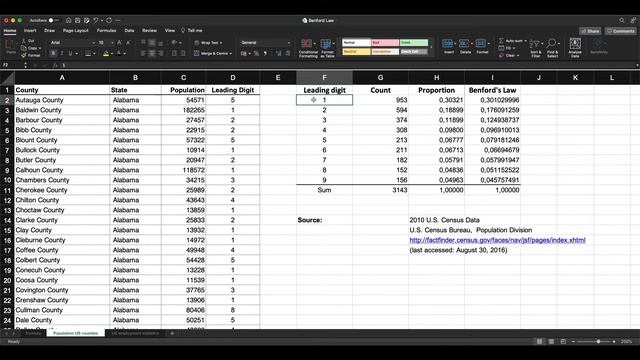This screenshot has width=640, height=360.
Task: Open the census.gov factfinder hyperlink
Action: 497,240
